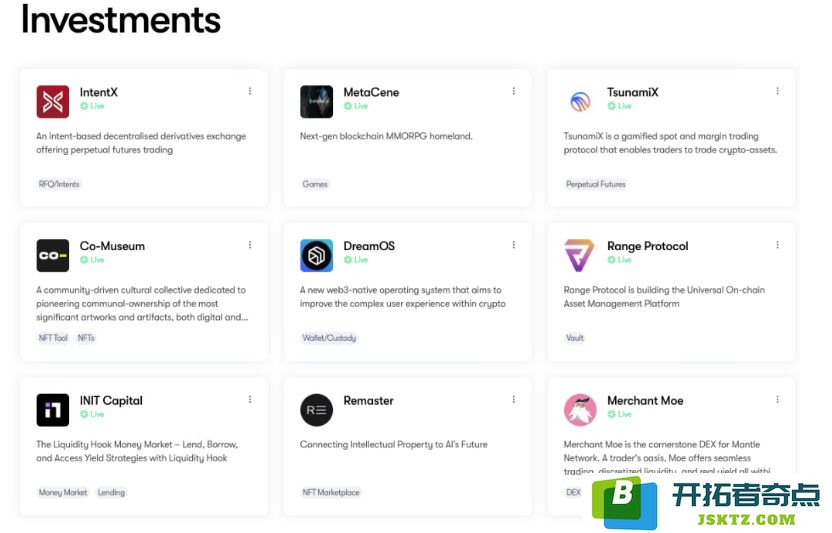Viewport: 832px width, 533px height.
Task: Click the Merchant Moe pink avatar icon
Action: coord(580,410)
